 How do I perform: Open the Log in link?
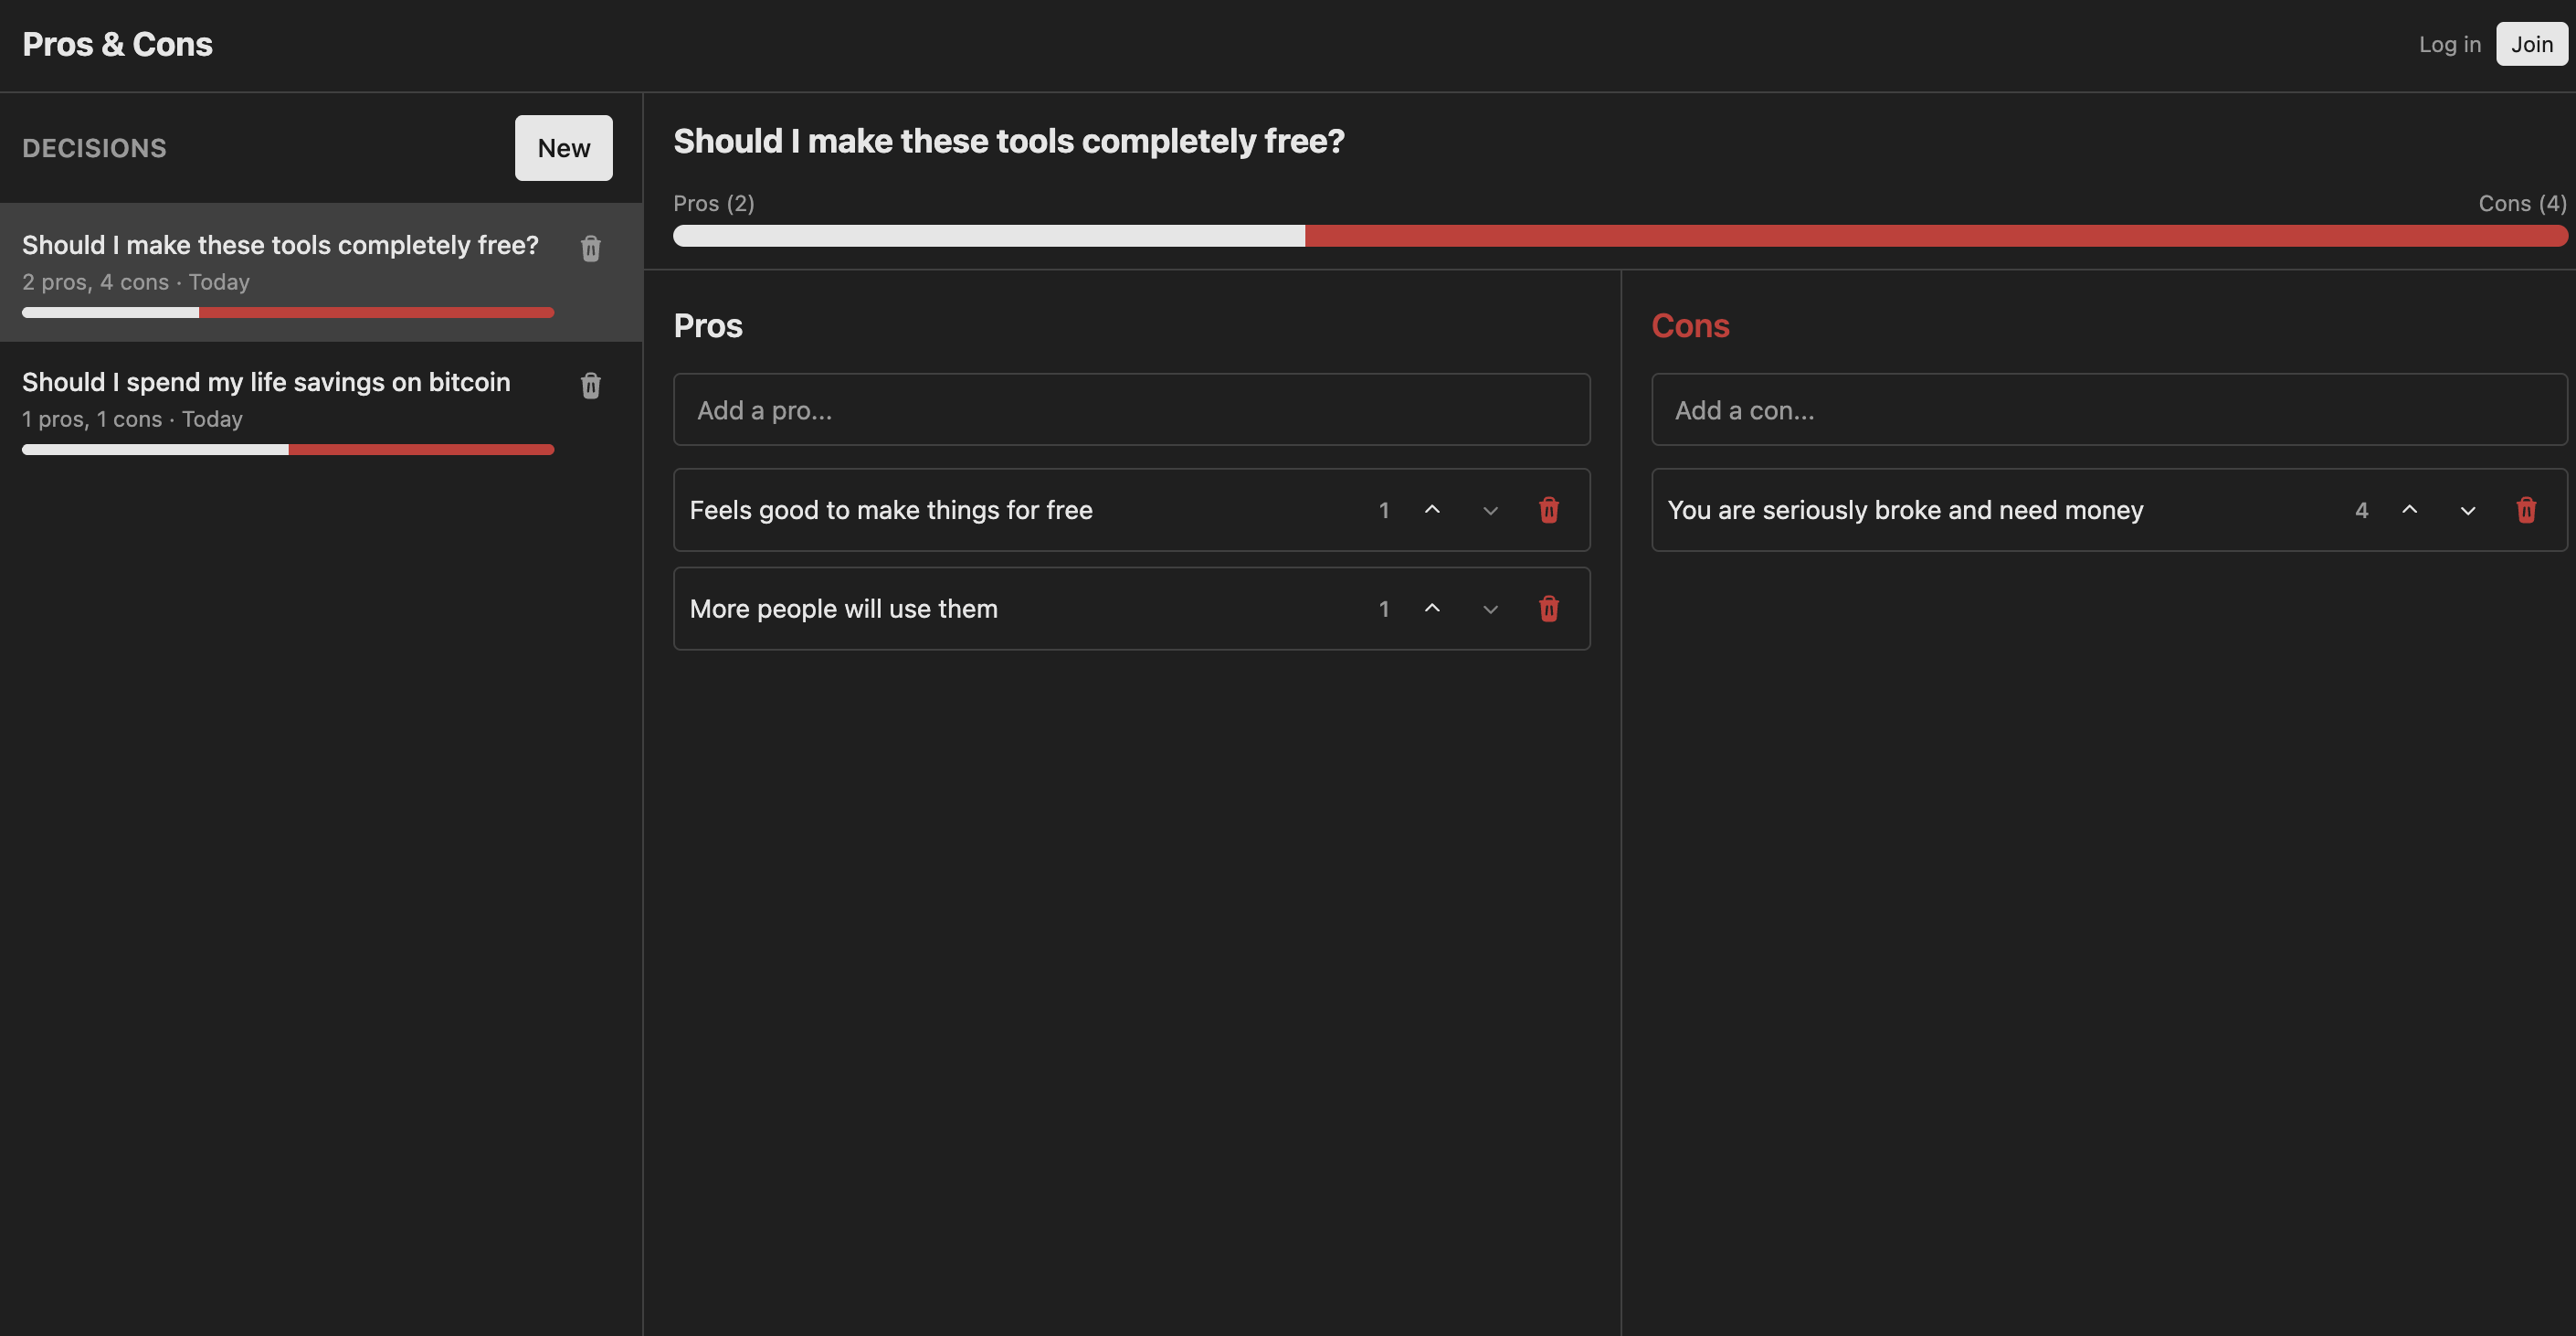click(2449, 44)
